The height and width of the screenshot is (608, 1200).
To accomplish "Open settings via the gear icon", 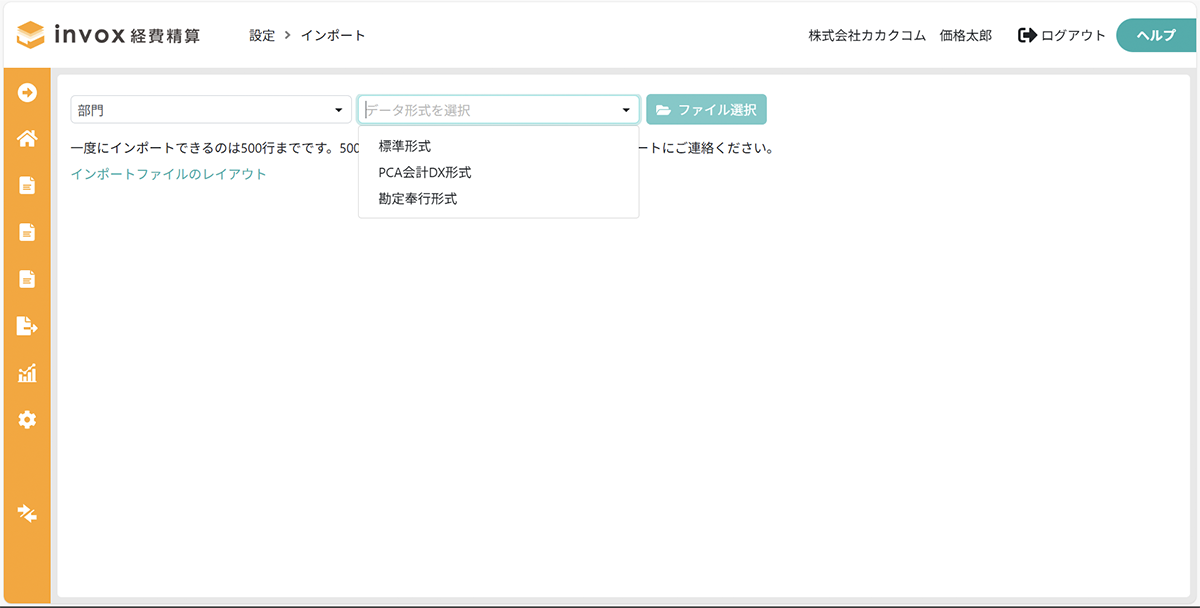I will pyautogui.click(x=27, y=420).
